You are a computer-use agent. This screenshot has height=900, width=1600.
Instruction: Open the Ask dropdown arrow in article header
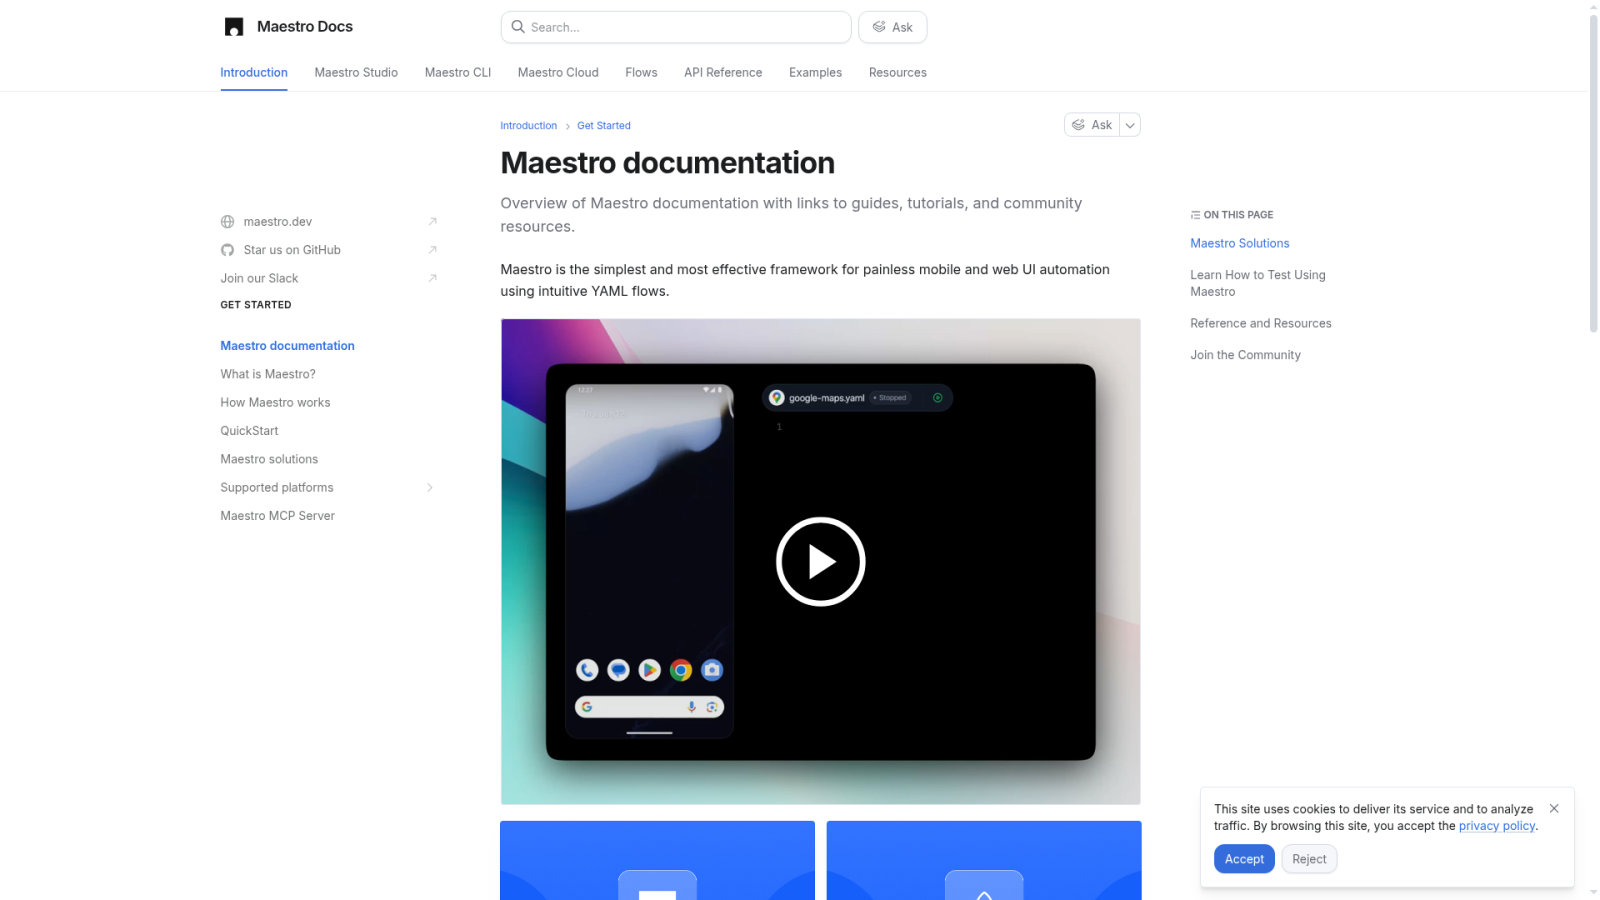pos(1130,125)
